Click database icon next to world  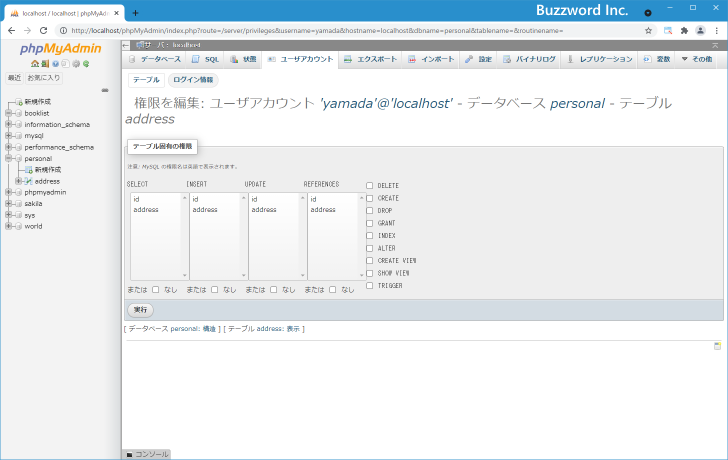tap(19, 226)
